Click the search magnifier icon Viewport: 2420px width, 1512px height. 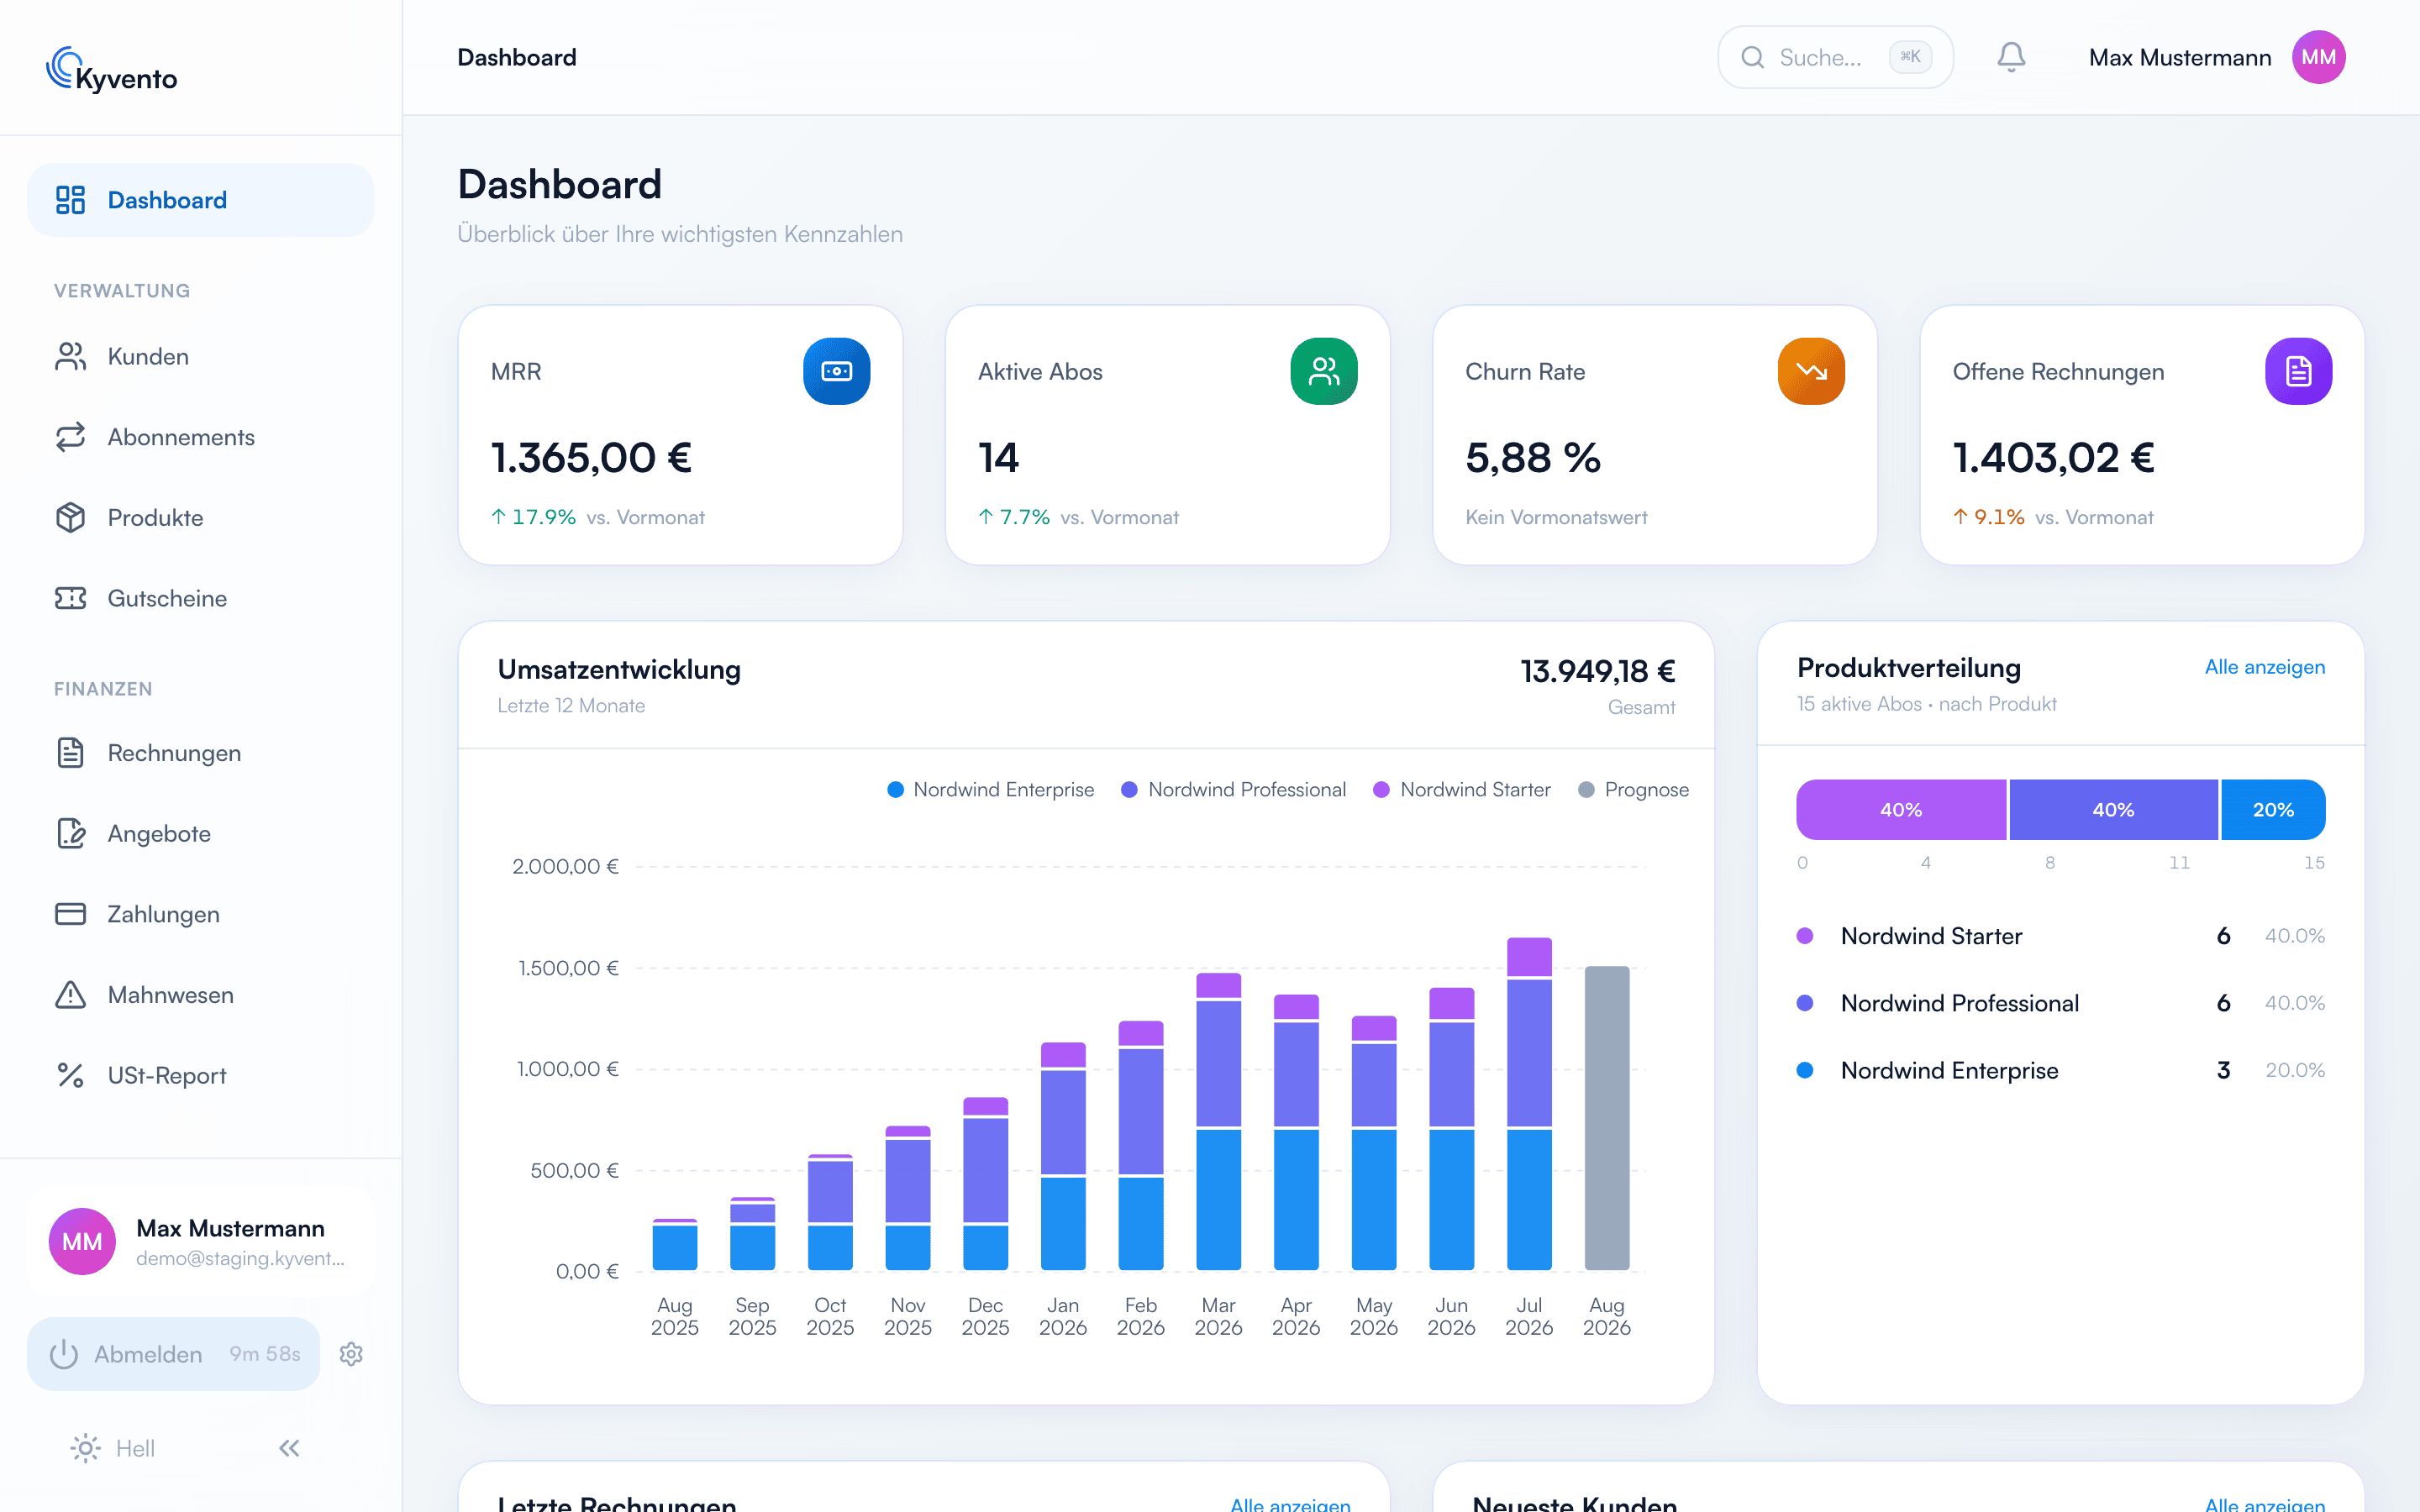(x=1752, y=57)
